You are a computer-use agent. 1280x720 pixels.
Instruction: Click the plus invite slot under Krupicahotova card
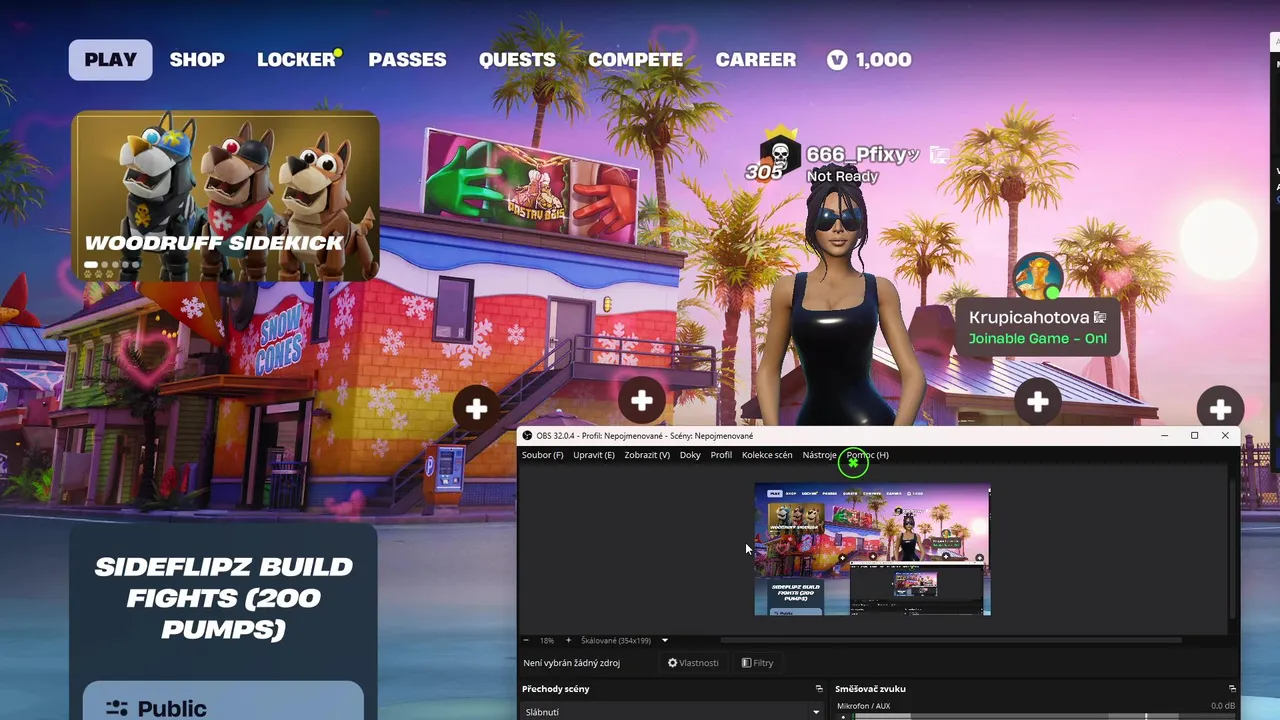point(1037,402)
